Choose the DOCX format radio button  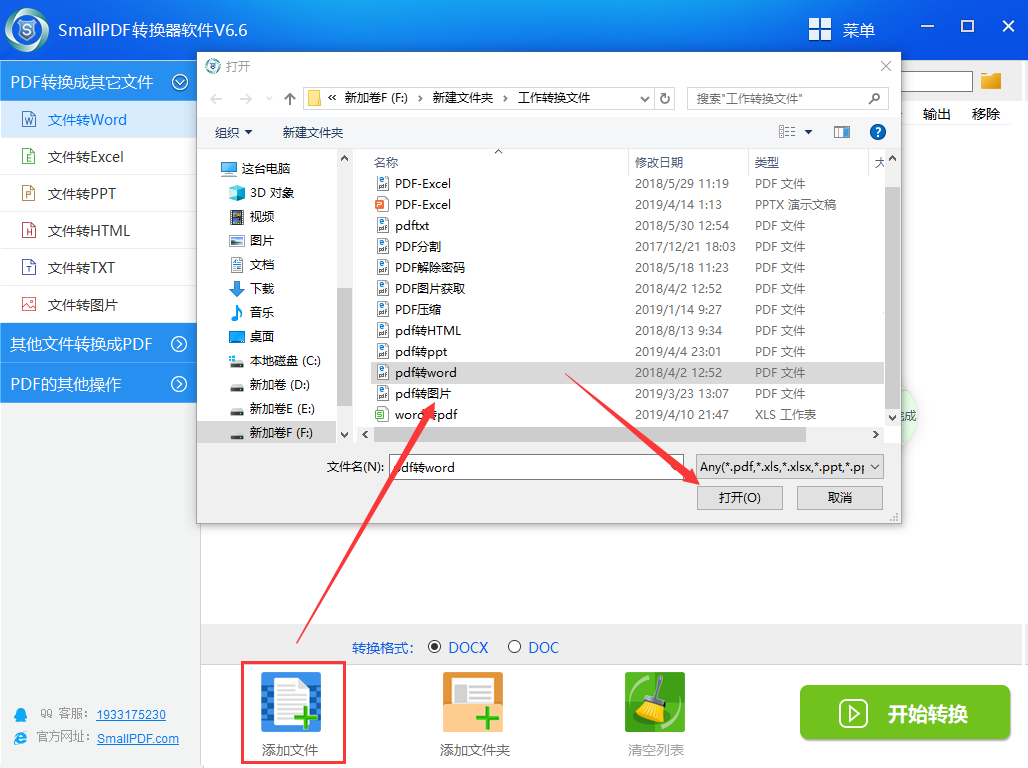click(434, 647)
